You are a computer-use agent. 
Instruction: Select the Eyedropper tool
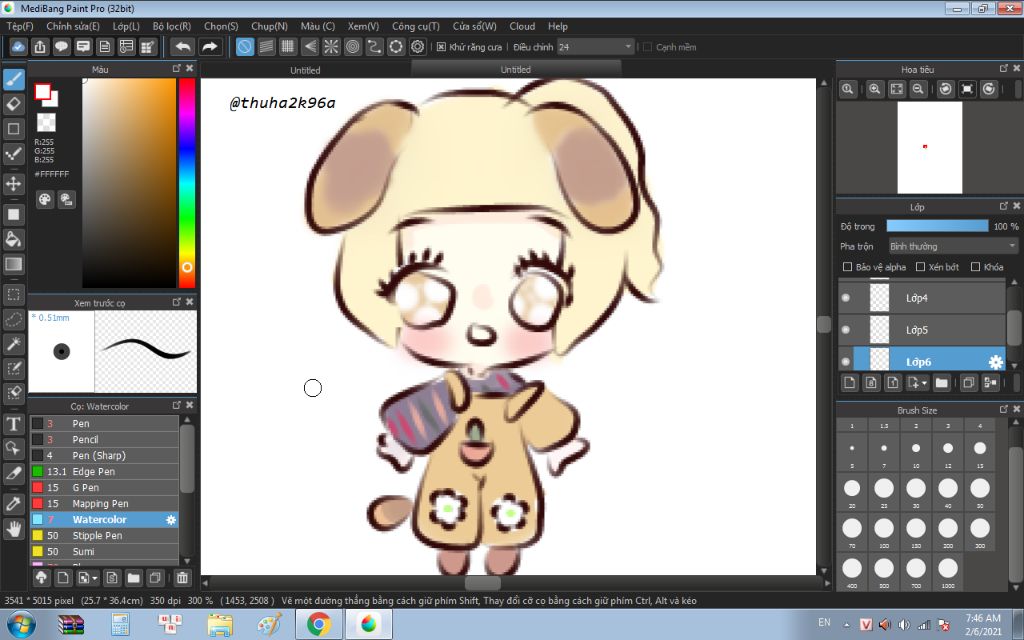coord(14,504)
